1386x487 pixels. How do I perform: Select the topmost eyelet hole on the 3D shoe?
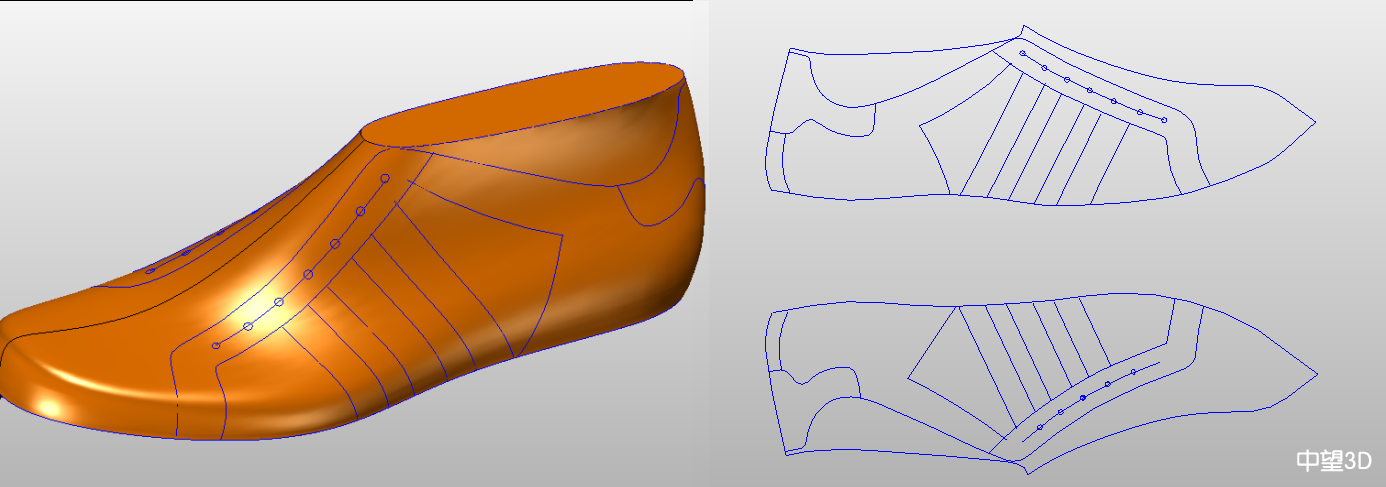point(385,179)
